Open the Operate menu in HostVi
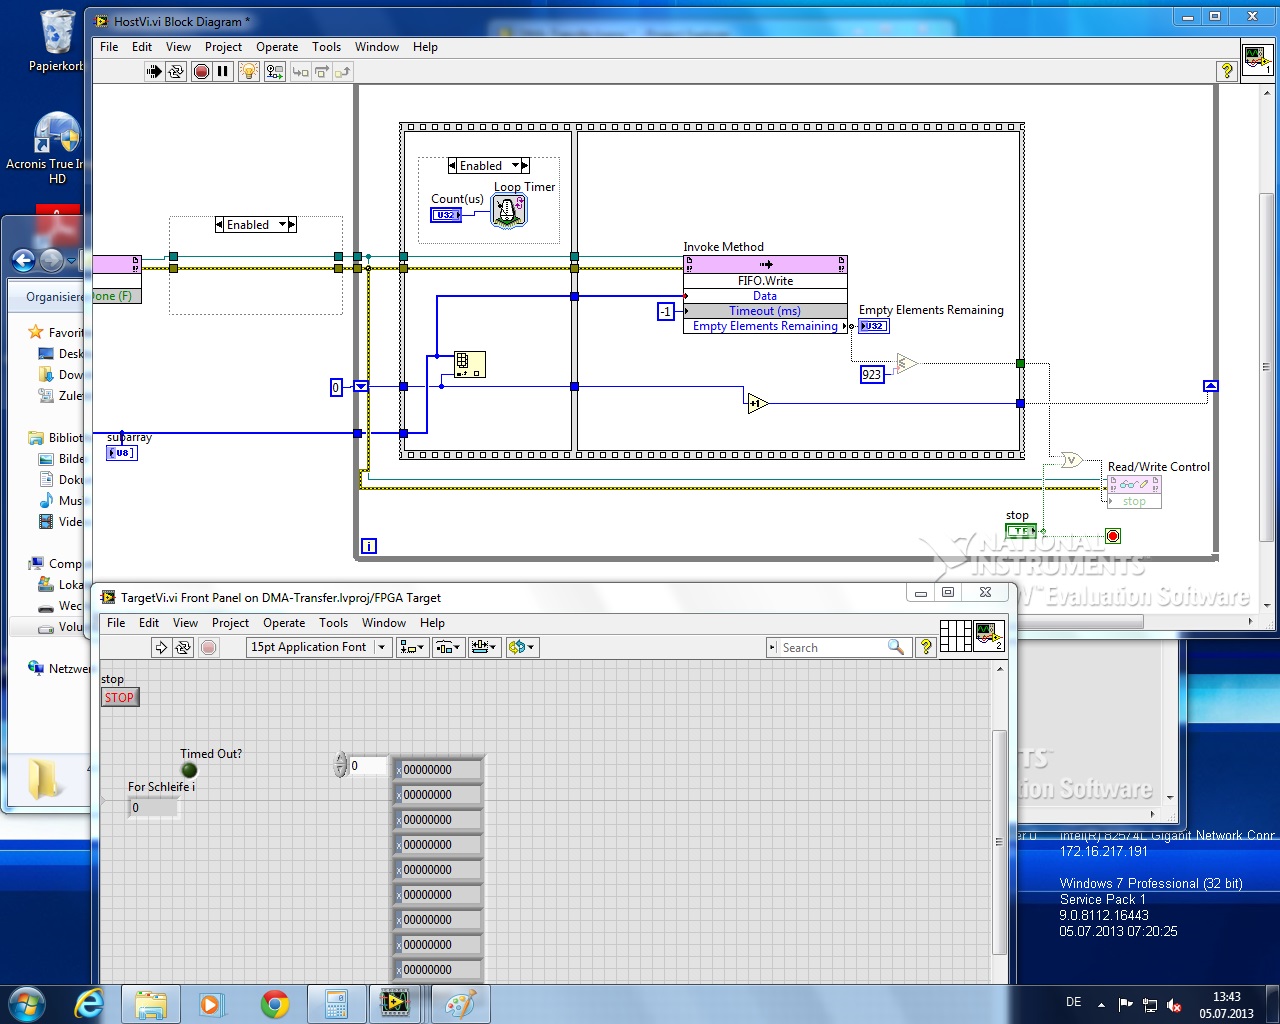The image size is (1280, 1024). [276, 47]
